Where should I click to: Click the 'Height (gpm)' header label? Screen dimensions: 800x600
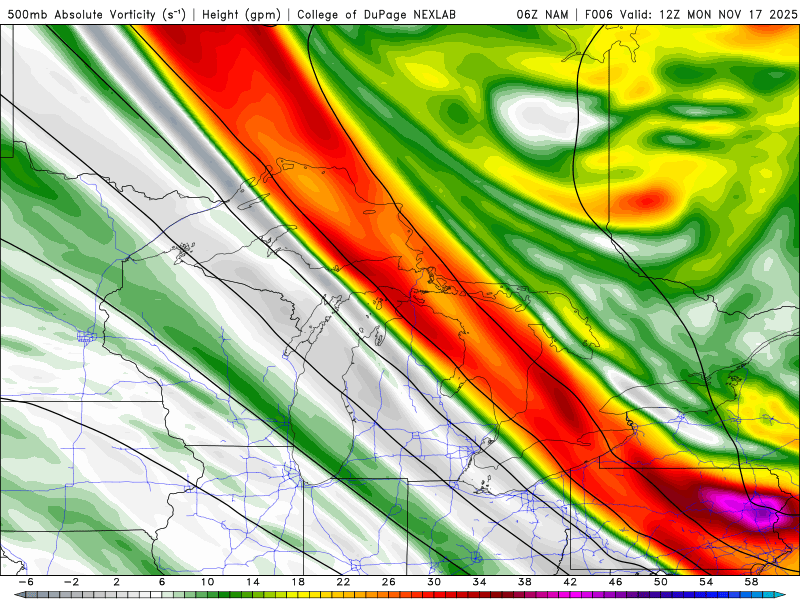click(241, 15)
